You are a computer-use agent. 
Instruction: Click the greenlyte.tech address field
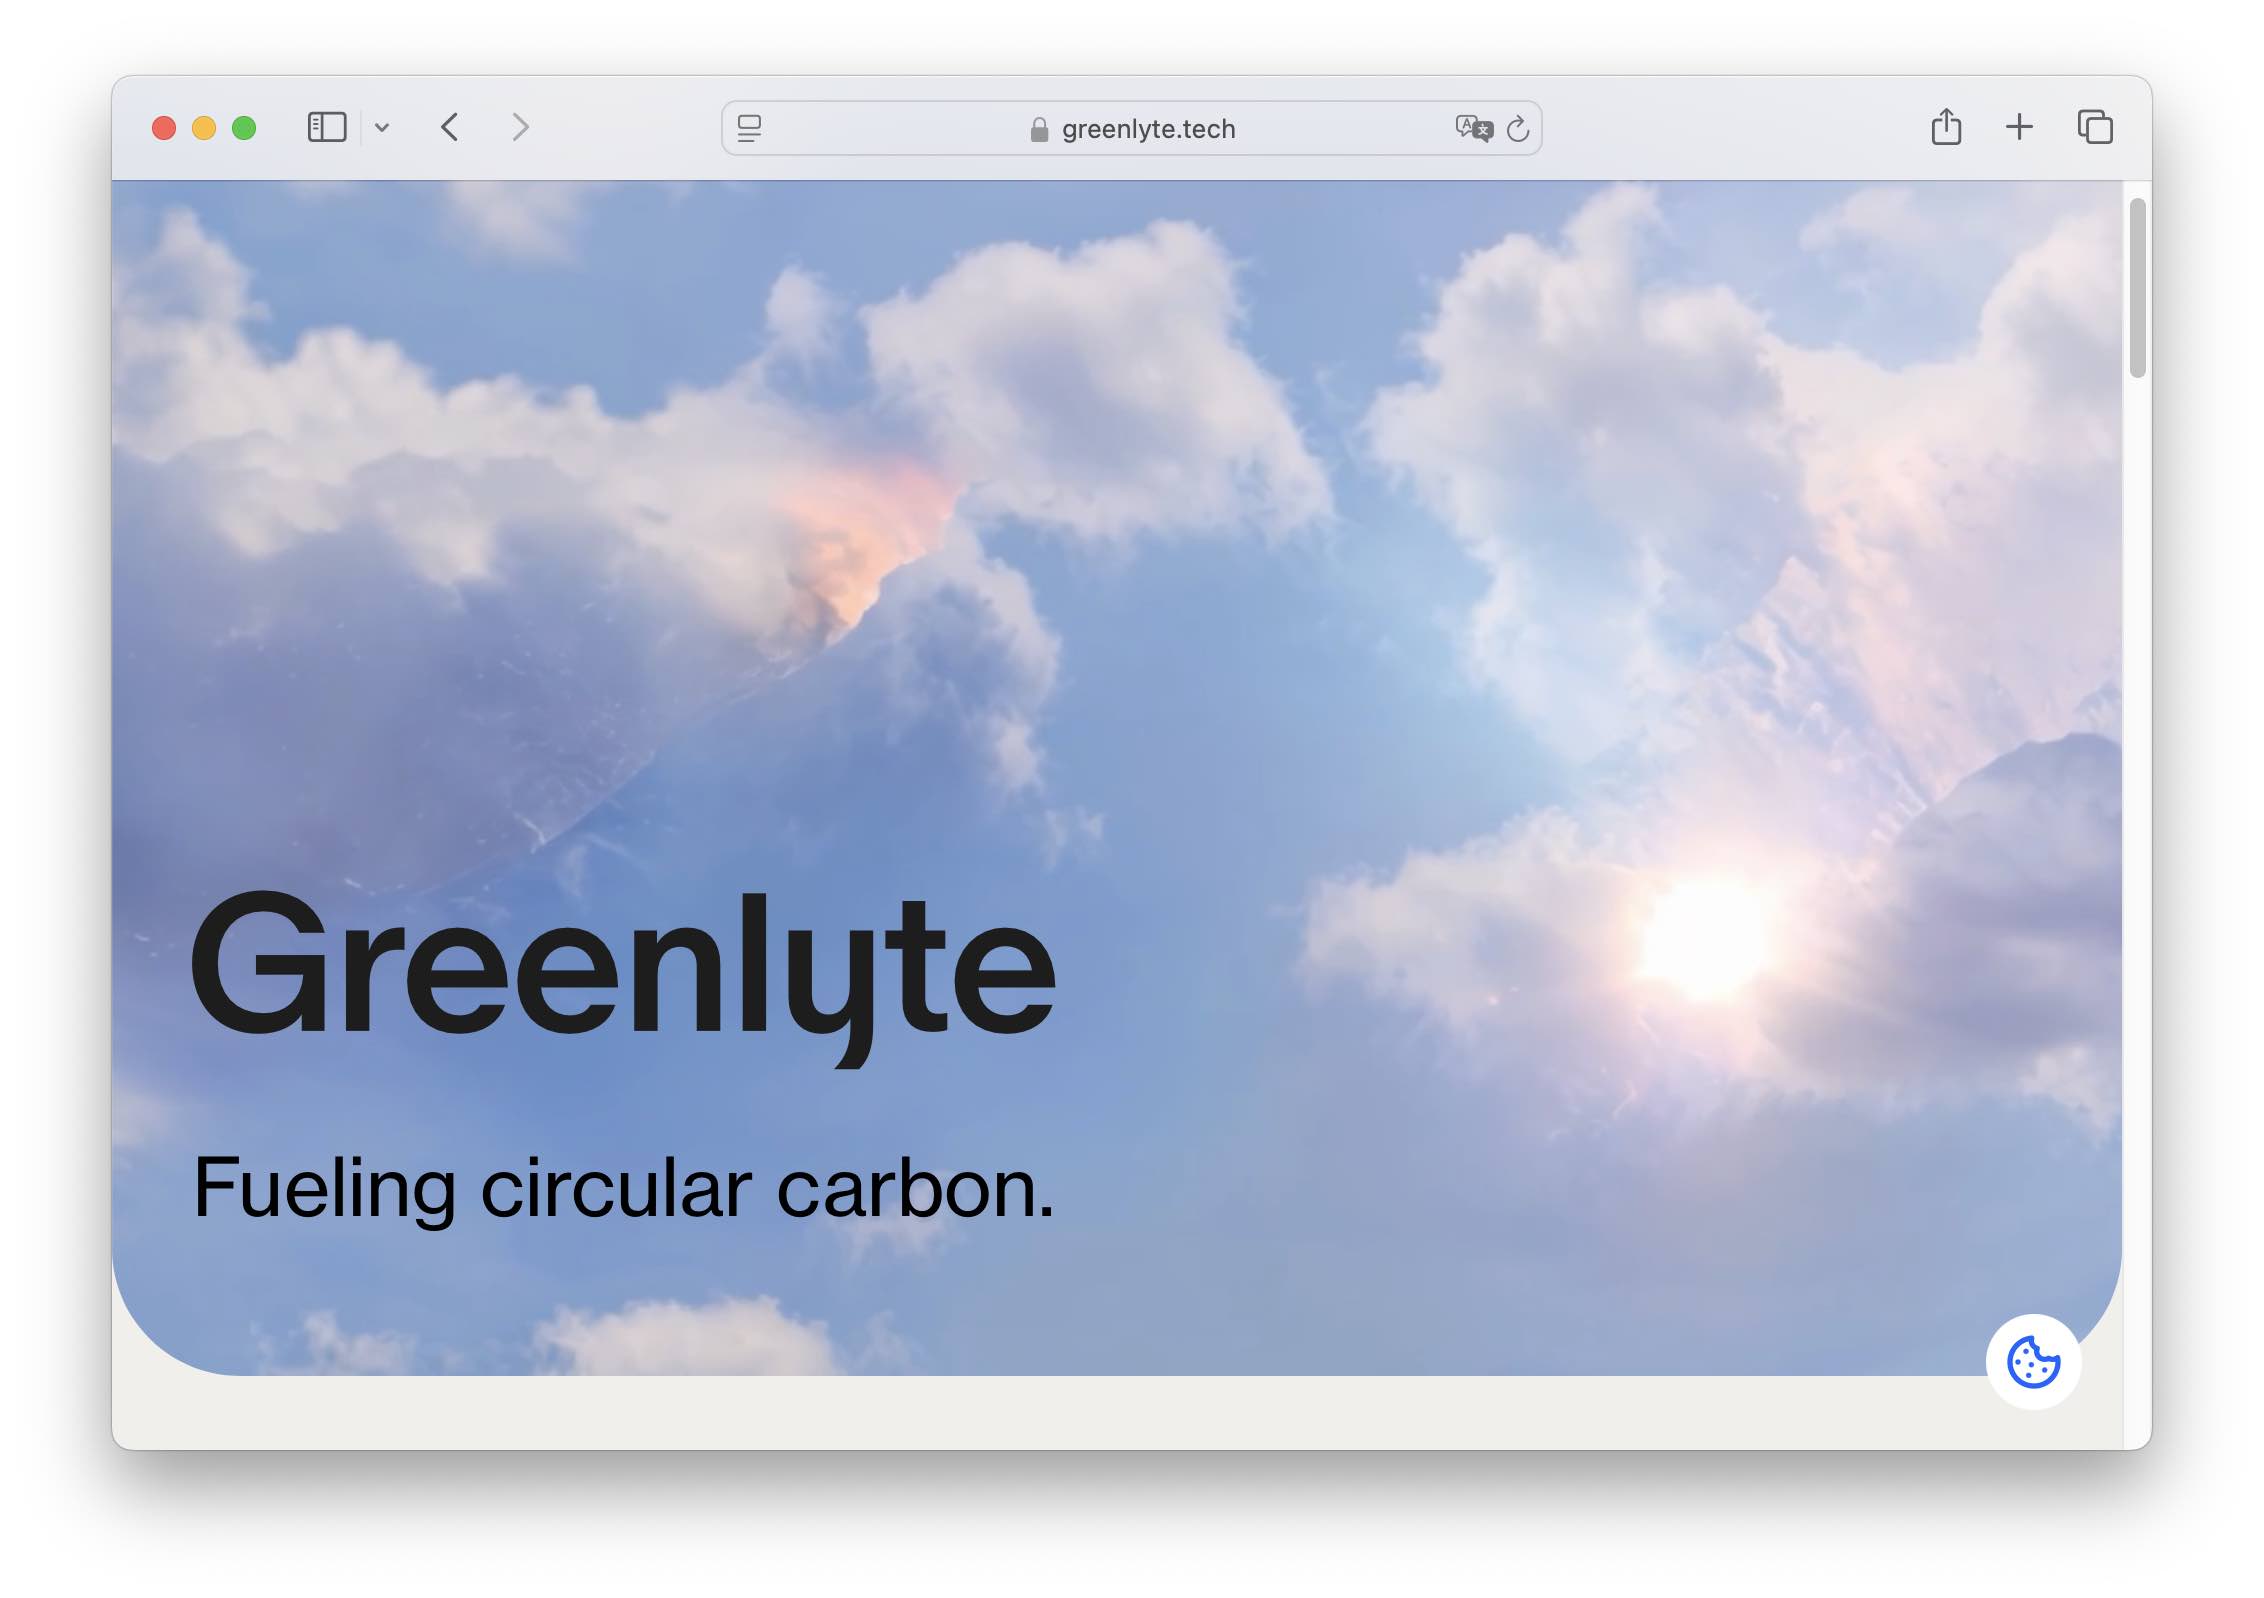click(x=1131, y=128)
